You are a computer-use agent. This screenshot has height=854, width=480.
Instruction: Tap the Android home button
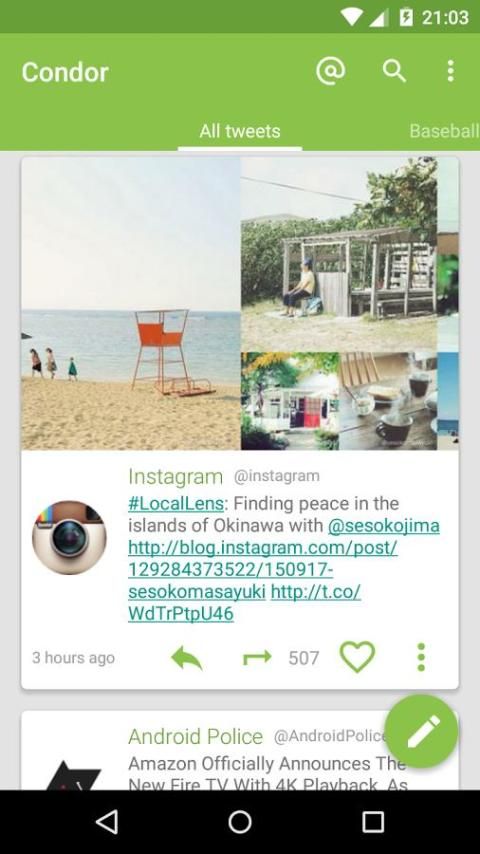click(x=240, y=822)
